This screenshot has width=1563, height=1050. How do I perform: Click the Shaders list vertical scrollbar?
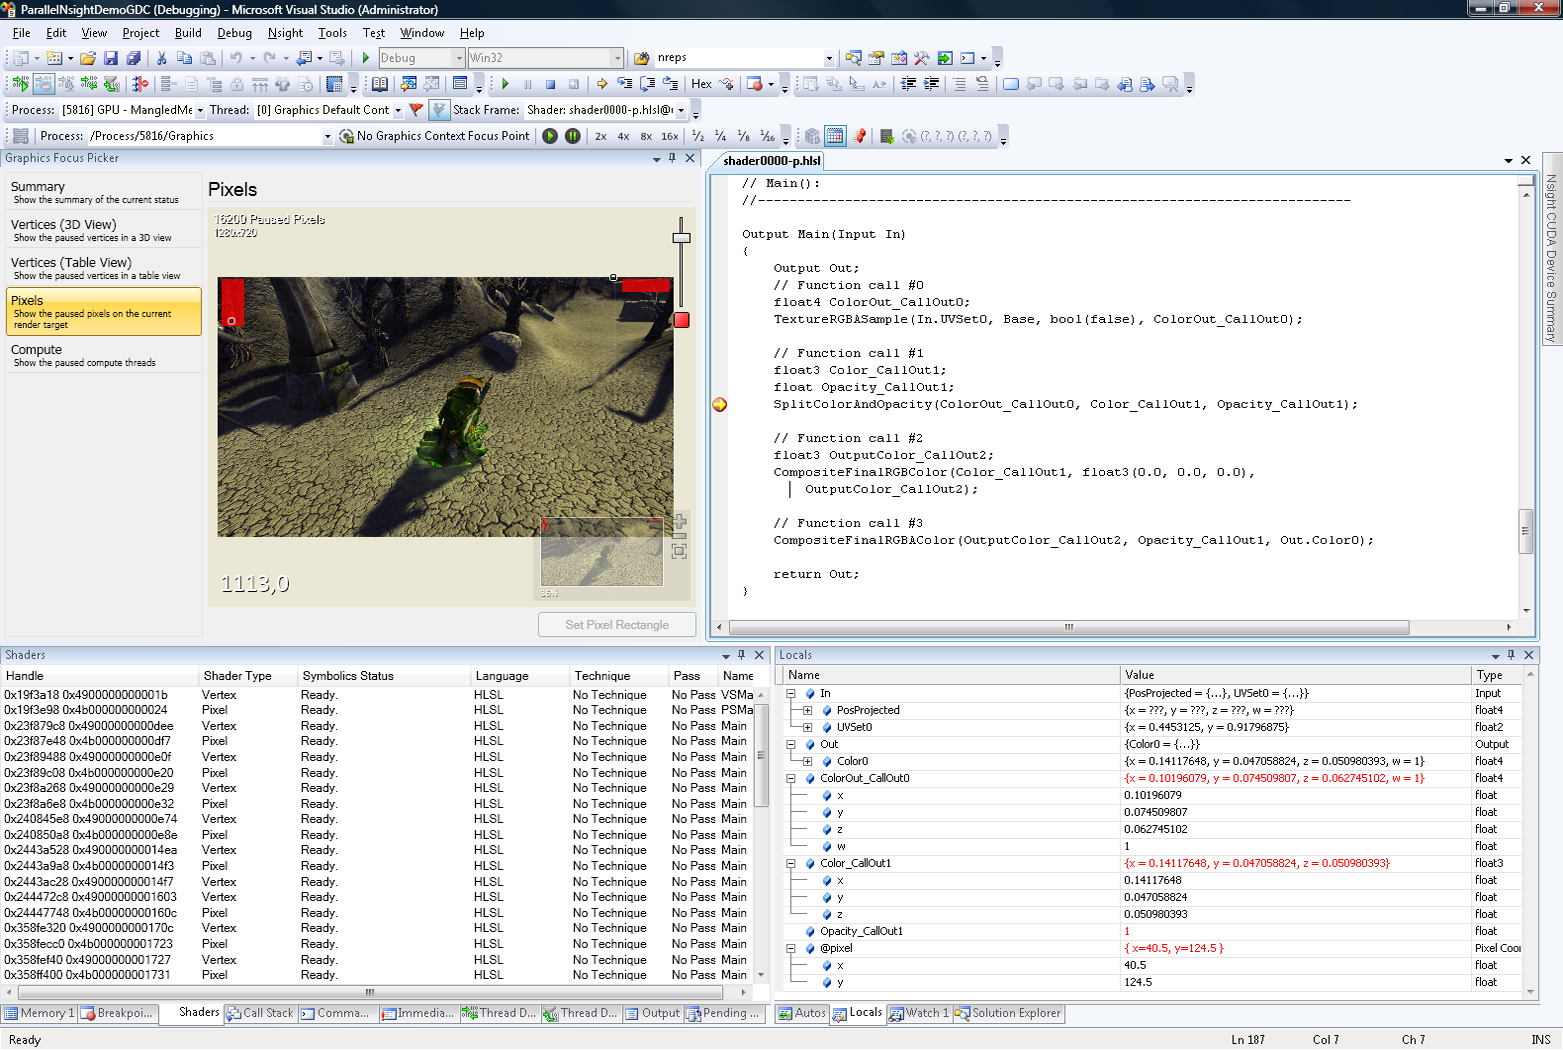(761, 833)
